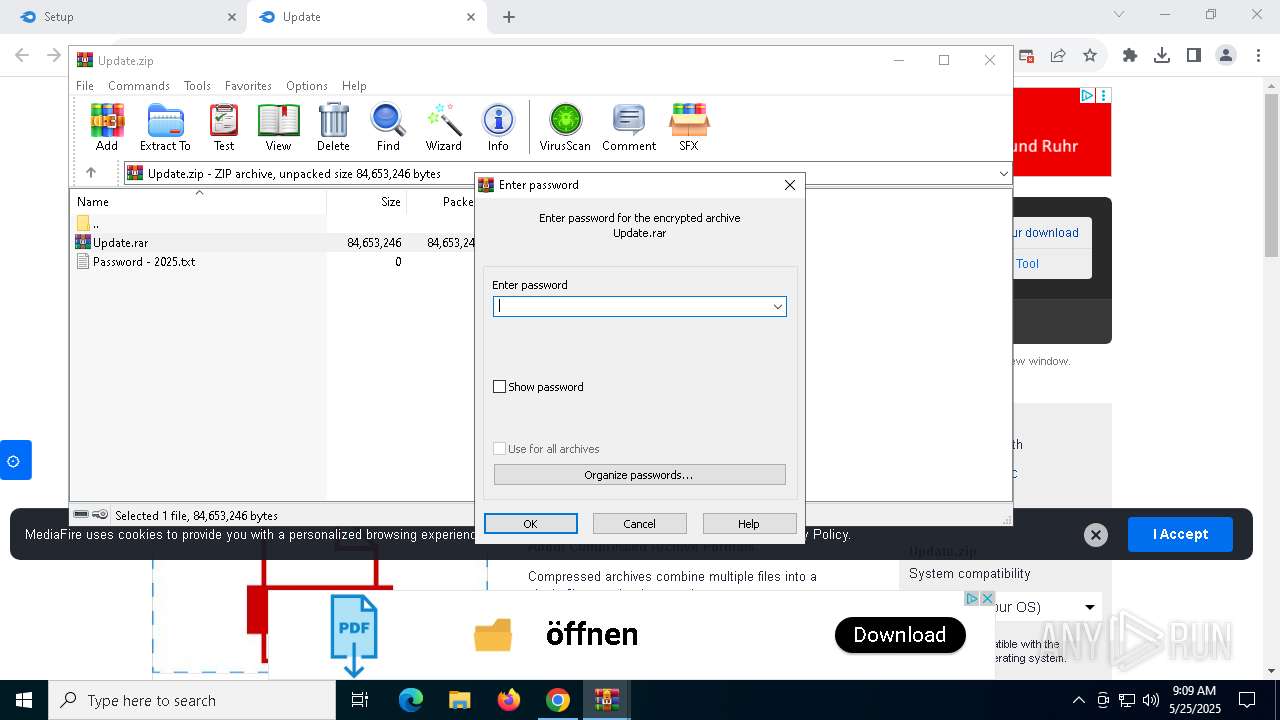Open the Wizard tool icon

click(443, 127)
